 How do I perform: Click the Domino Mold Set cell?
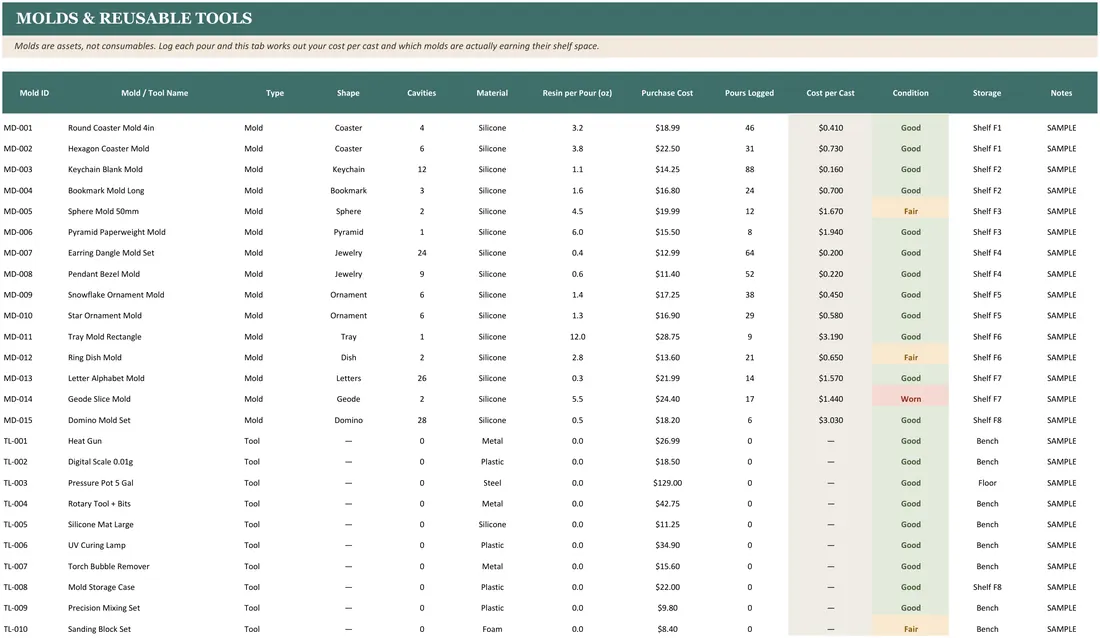99,420
